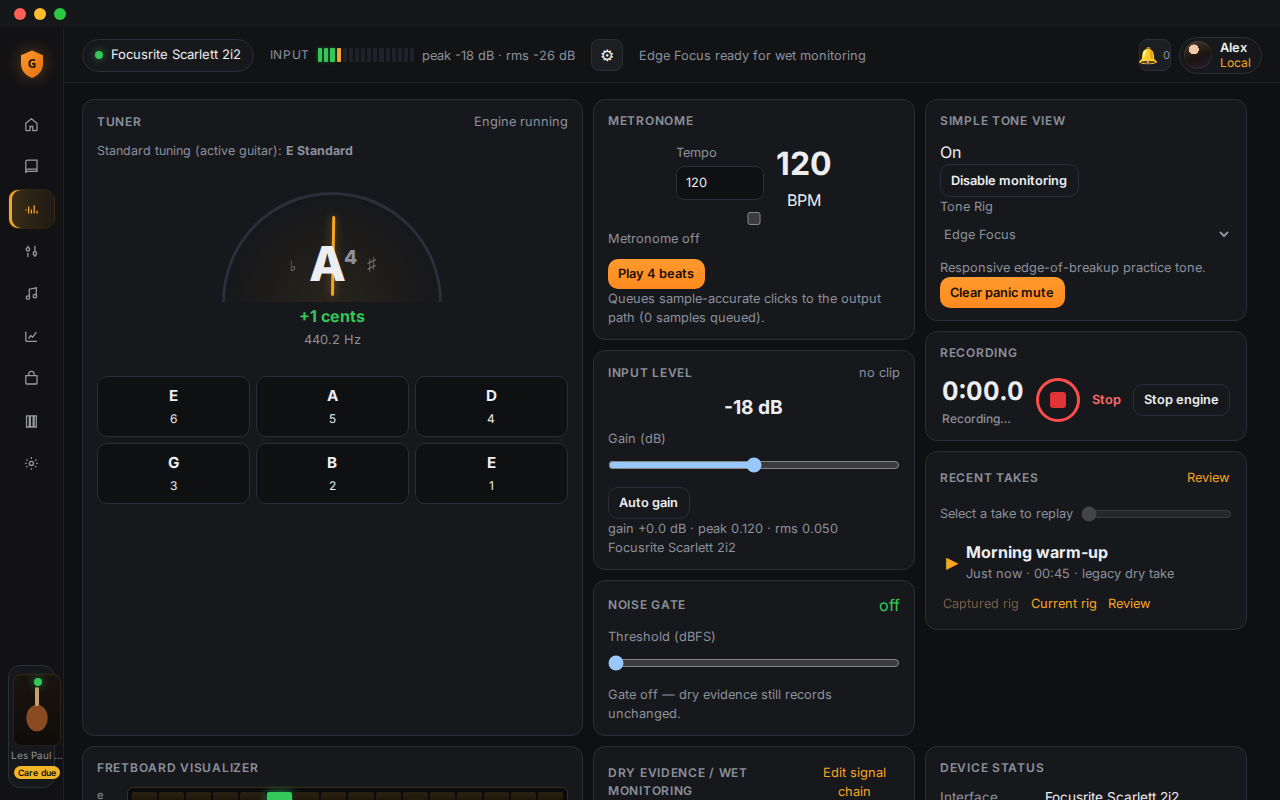
Task: Click Play 4 beats button
Action: coord(656,274)
